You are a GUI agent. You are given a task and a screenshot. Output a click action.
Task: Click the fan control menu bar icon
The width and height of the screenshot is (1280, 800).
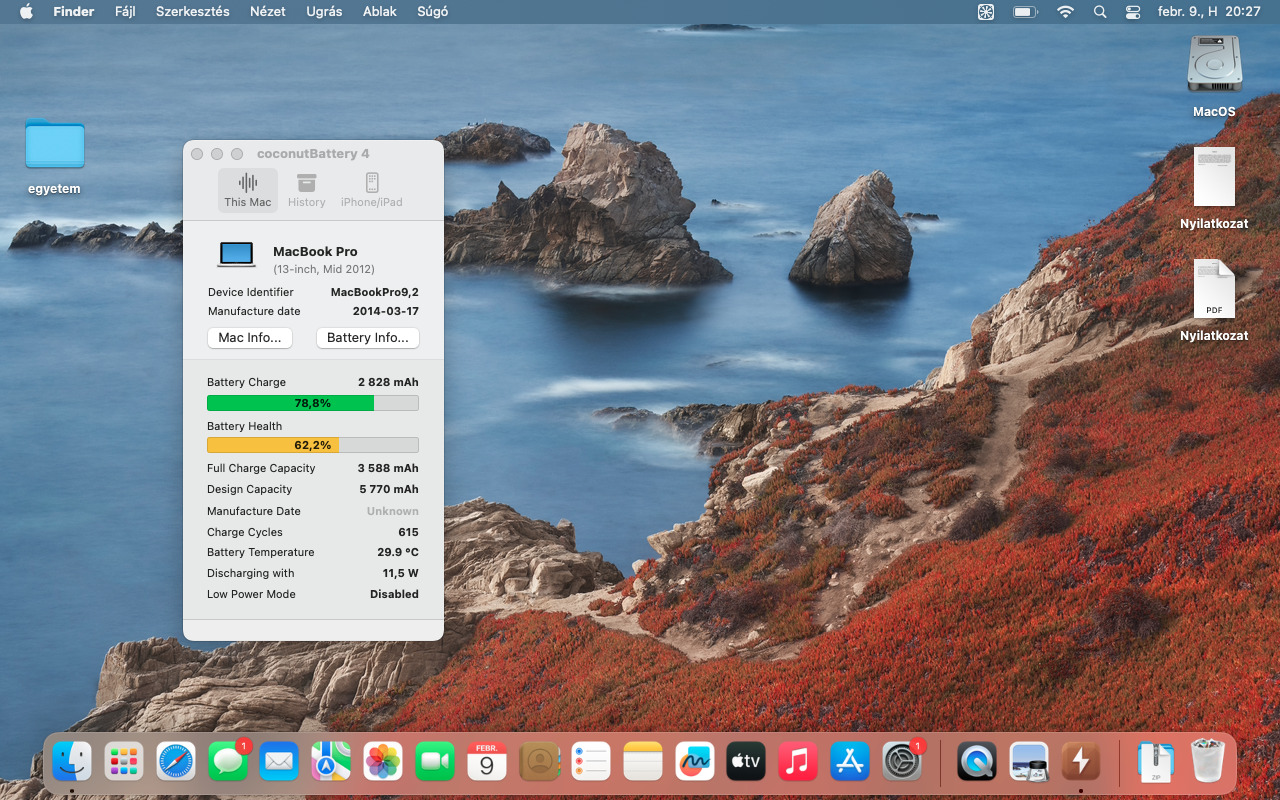[x=986, y=12]
